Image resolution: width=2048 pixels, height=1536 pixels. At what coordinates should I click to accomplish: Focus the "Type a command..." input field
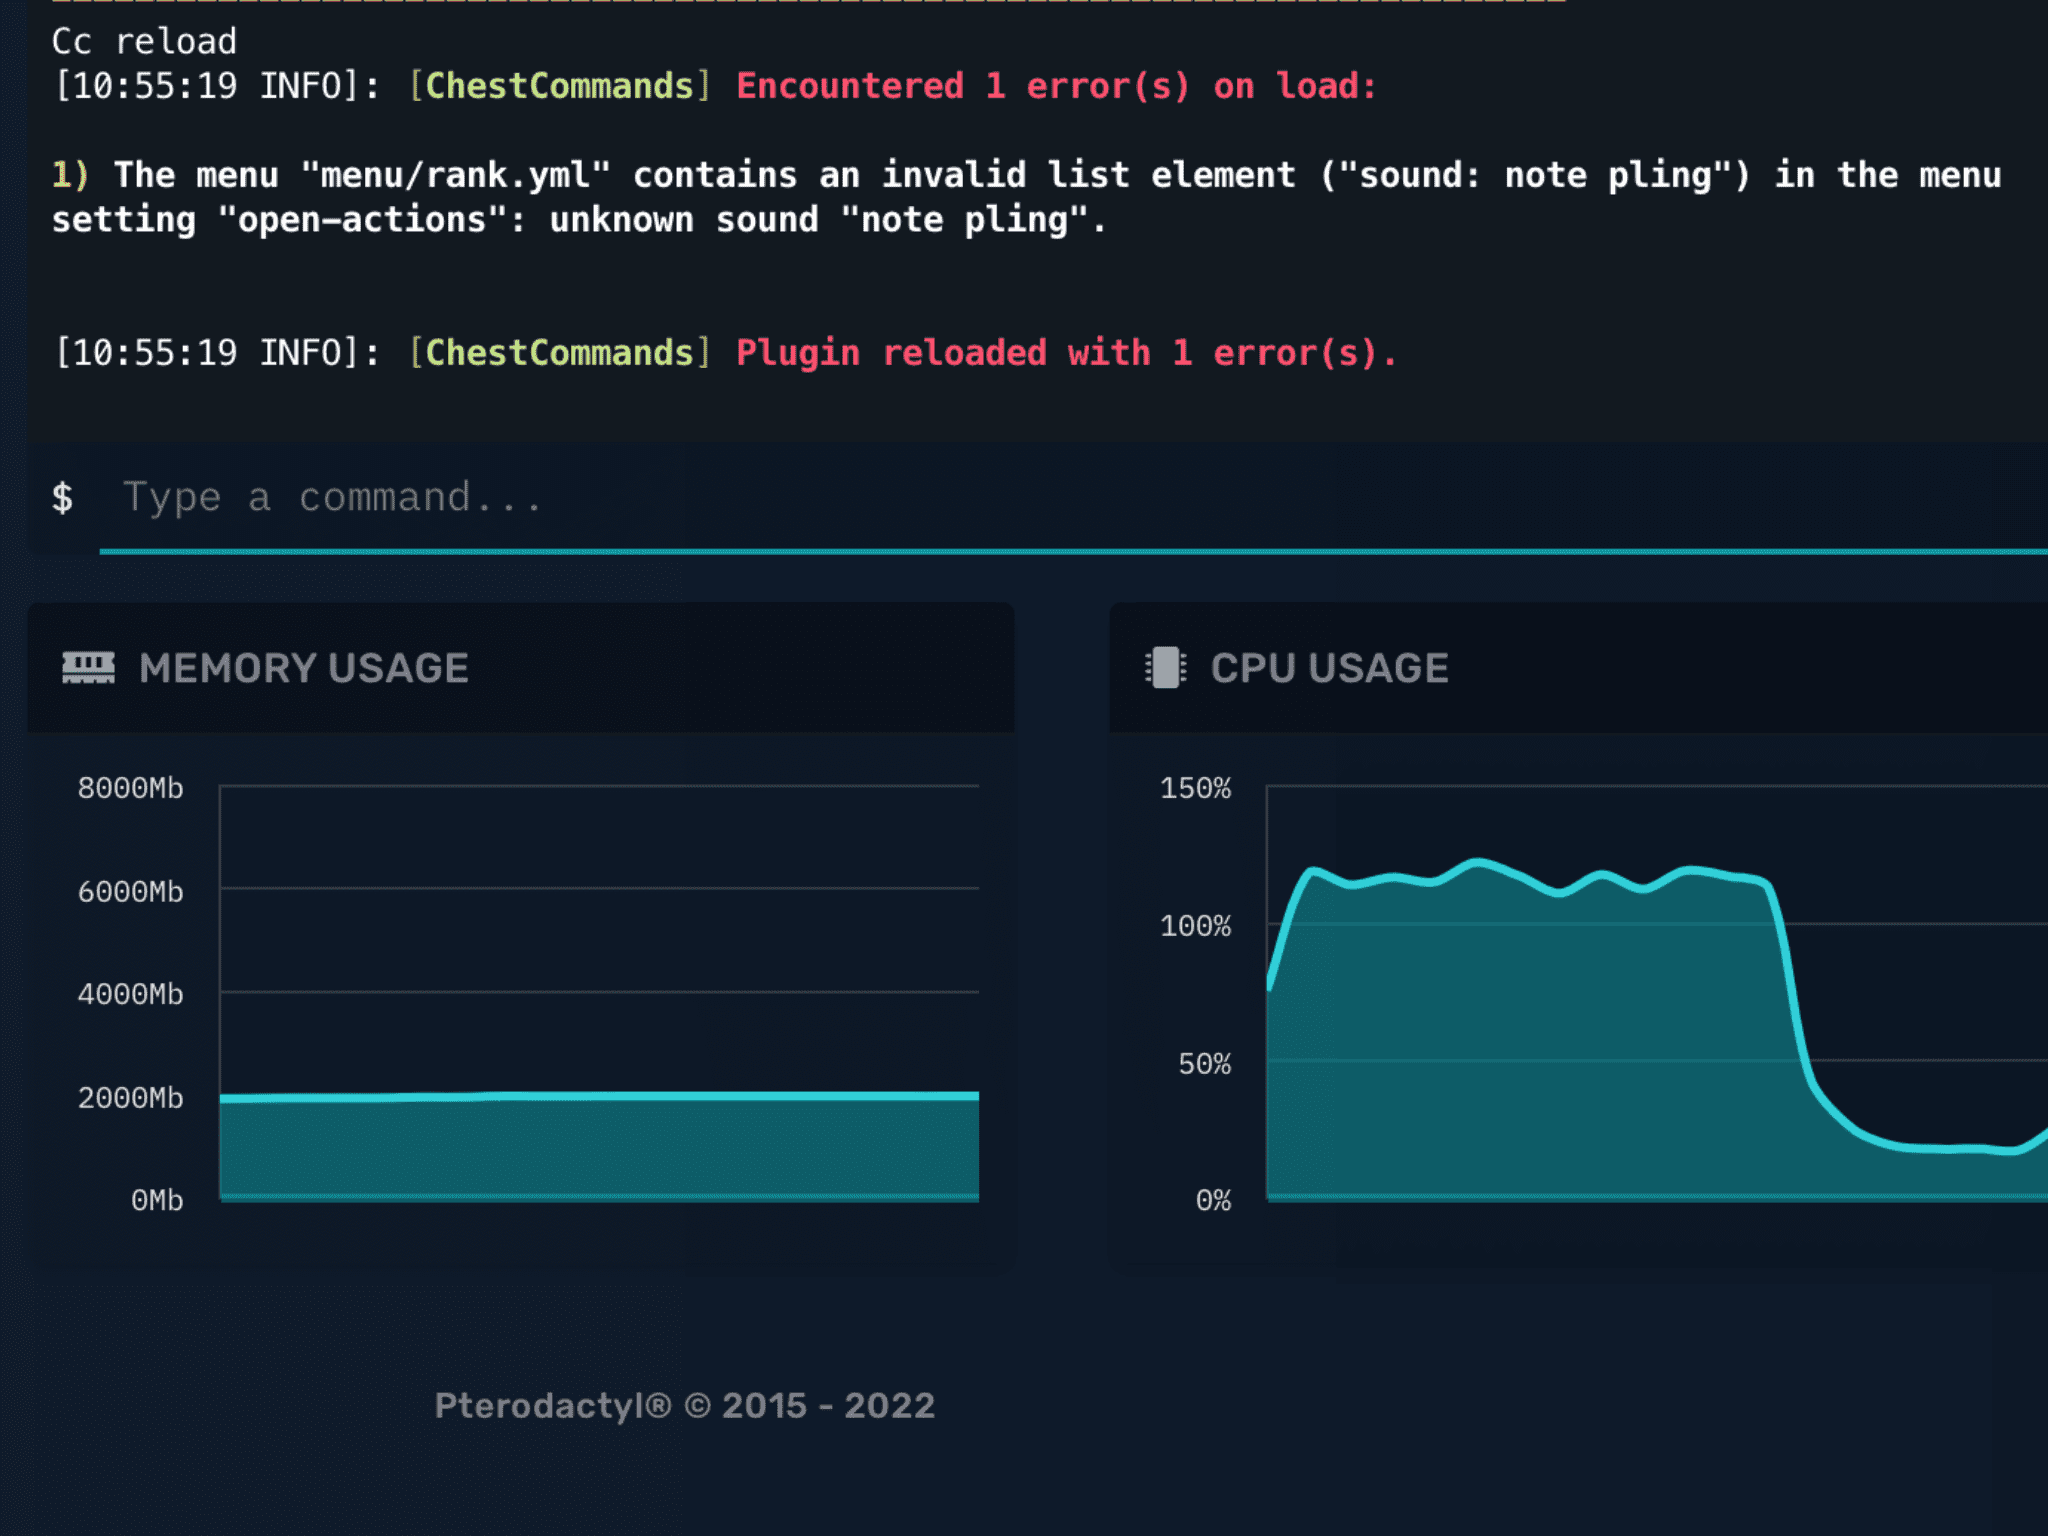click(x=1000, y=498)
